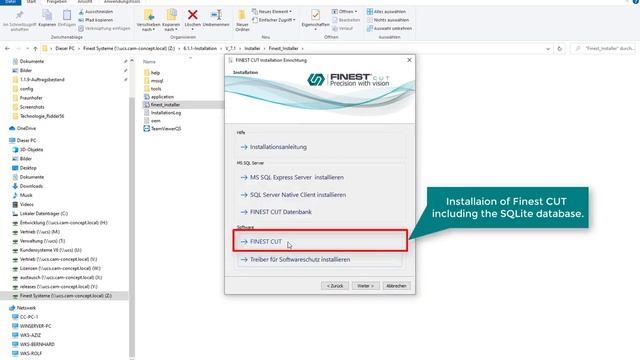Select the oem file

[152, 121]
